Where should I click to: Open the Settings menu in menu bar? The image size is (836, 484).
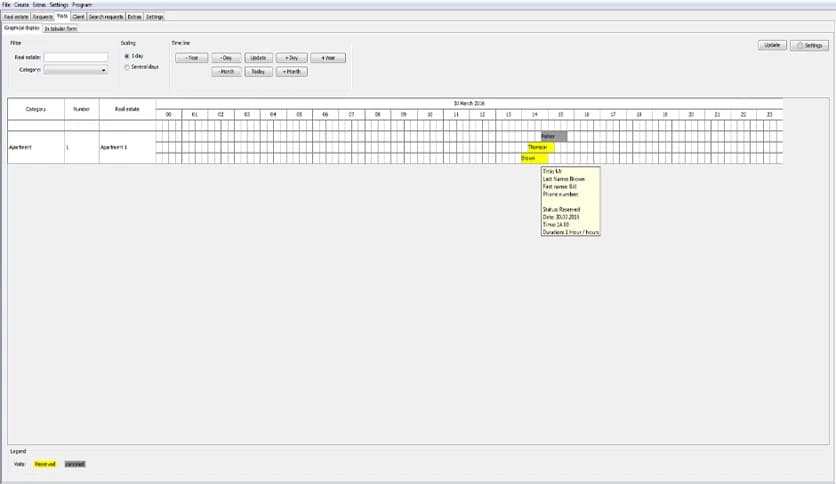[x=59, y=5]
